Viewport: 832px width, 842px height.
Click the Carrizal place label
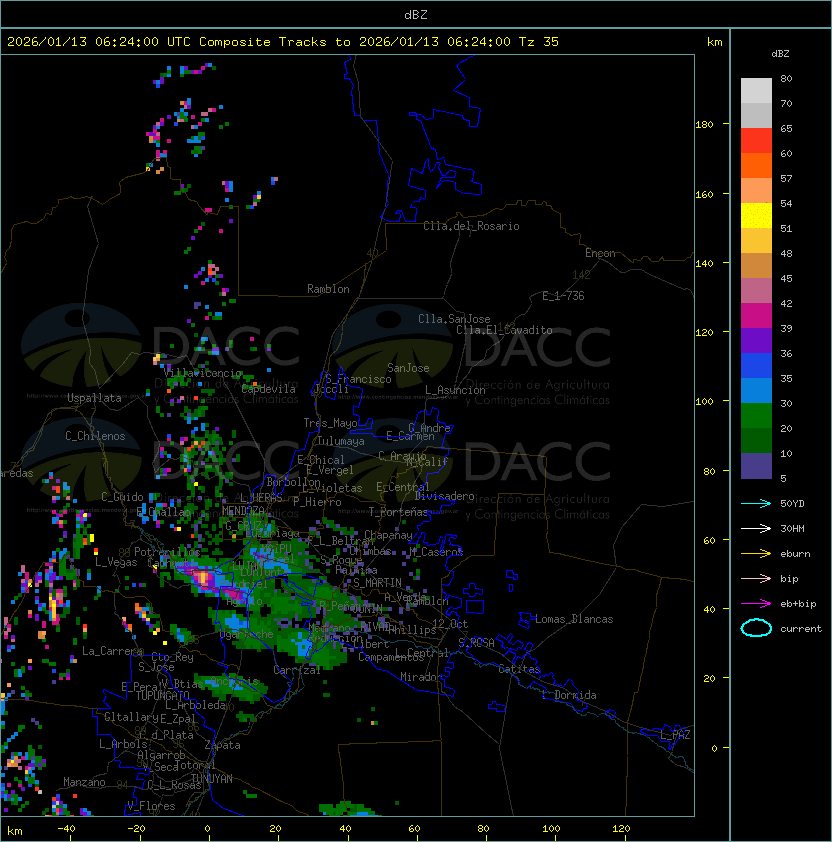297,670
